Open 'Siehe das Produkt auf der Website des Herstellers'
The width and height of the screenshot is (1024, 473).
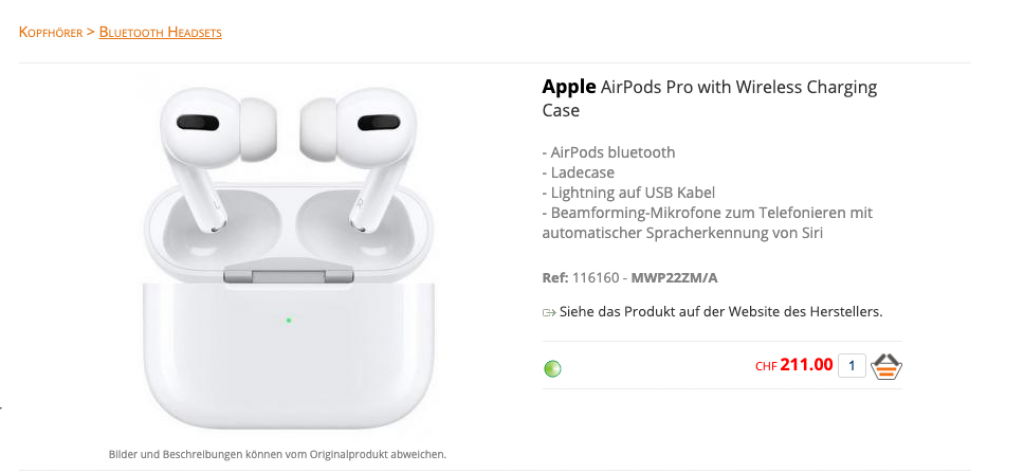click(721, 312)
